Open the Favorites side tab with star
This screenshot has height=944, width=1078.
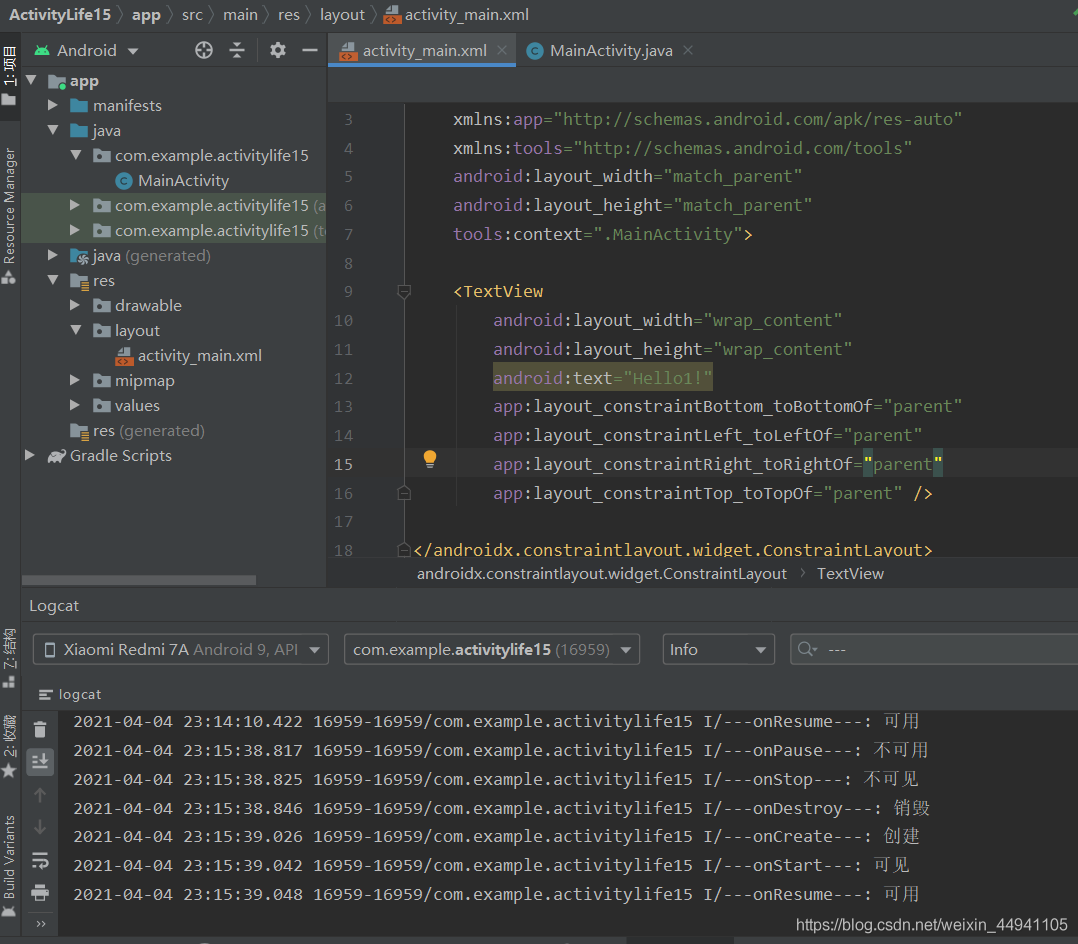coord(9,745)
